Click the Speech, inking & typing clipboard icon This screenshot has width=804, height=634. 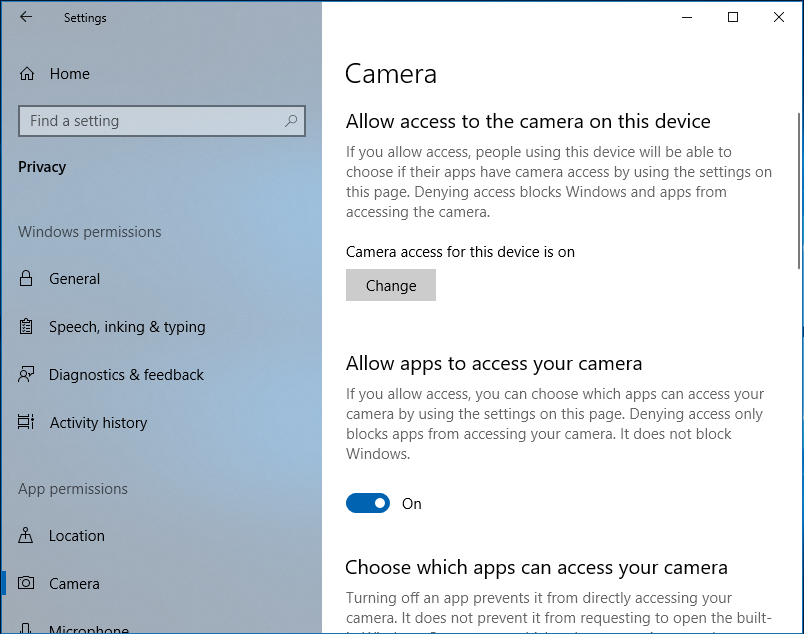(26, 327)
